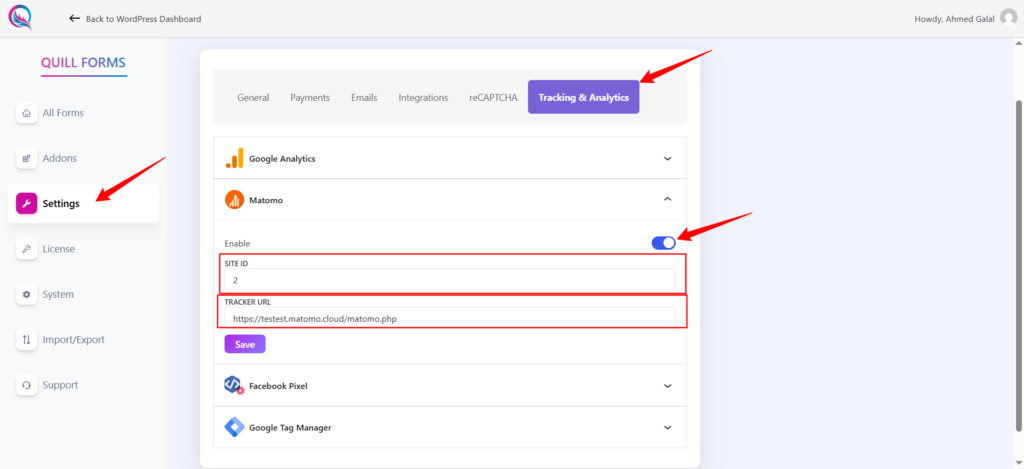Save the Matomo settings

coord(245,344)
